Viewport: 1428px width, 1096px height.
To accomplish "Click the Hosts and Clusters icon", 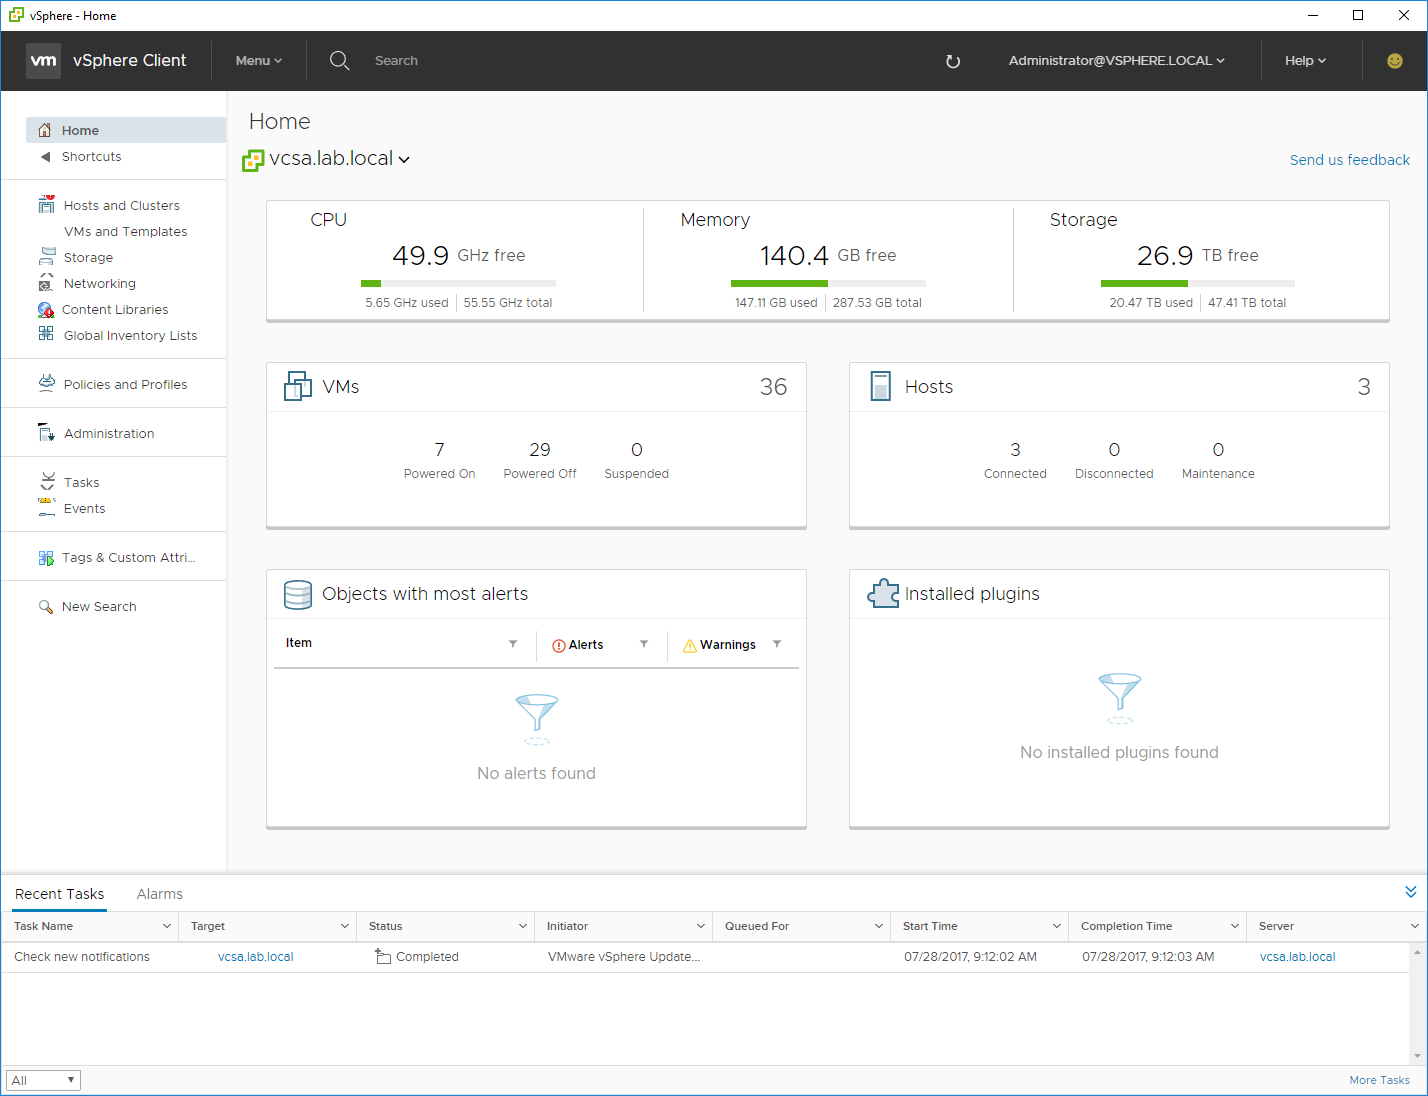I will tap(46, 205).
